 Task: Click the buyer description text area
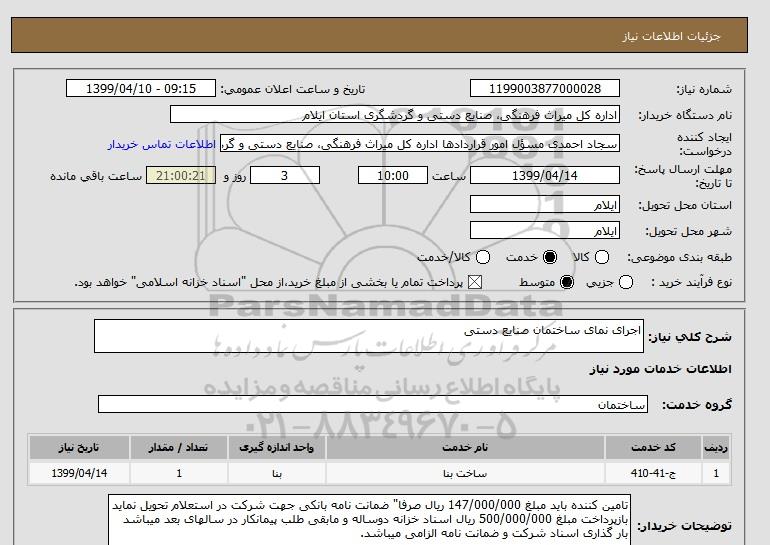369,520
